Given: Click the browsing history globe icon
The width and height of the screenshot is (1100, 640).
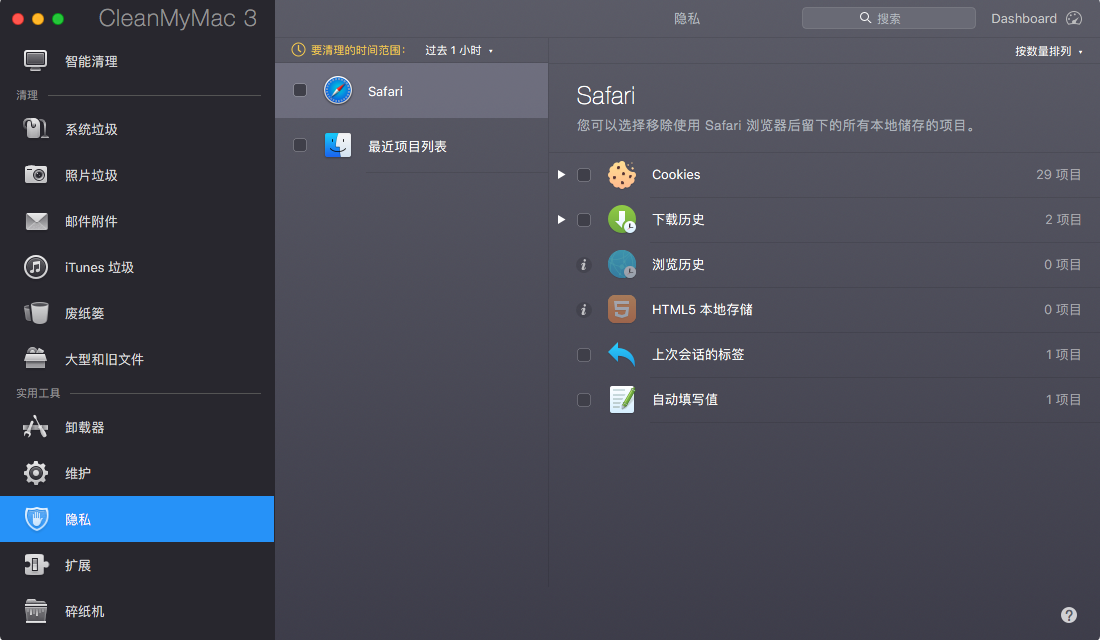Looking at the screenshot, I should point(622,265).
